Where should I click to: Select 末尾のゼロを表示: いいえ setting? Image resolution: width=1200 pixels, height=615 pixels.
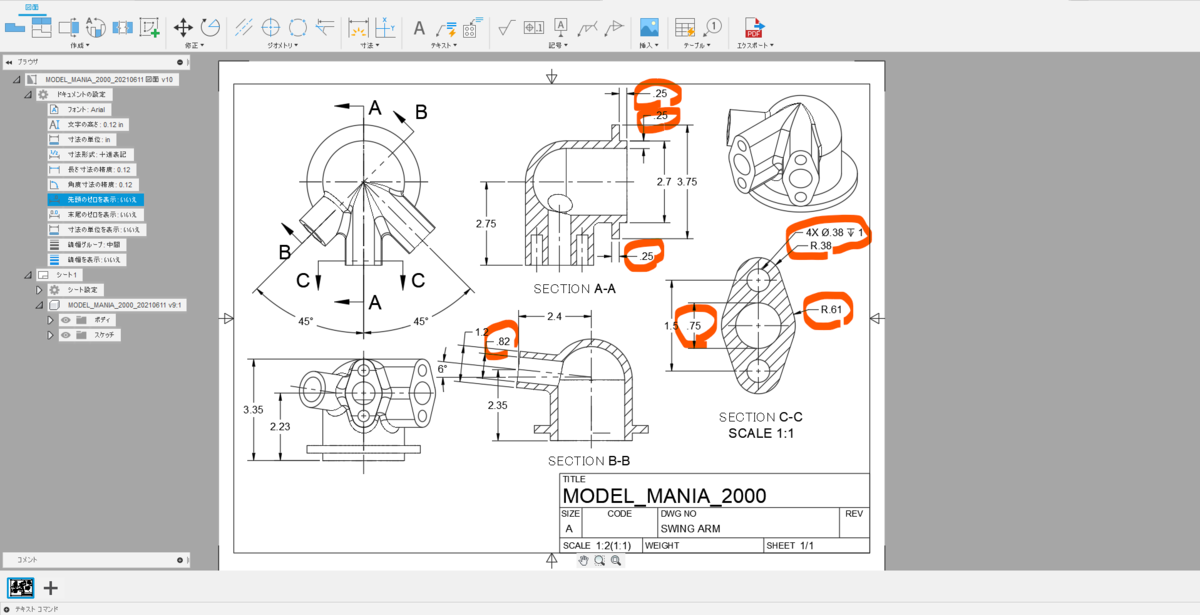click(95, 215)
